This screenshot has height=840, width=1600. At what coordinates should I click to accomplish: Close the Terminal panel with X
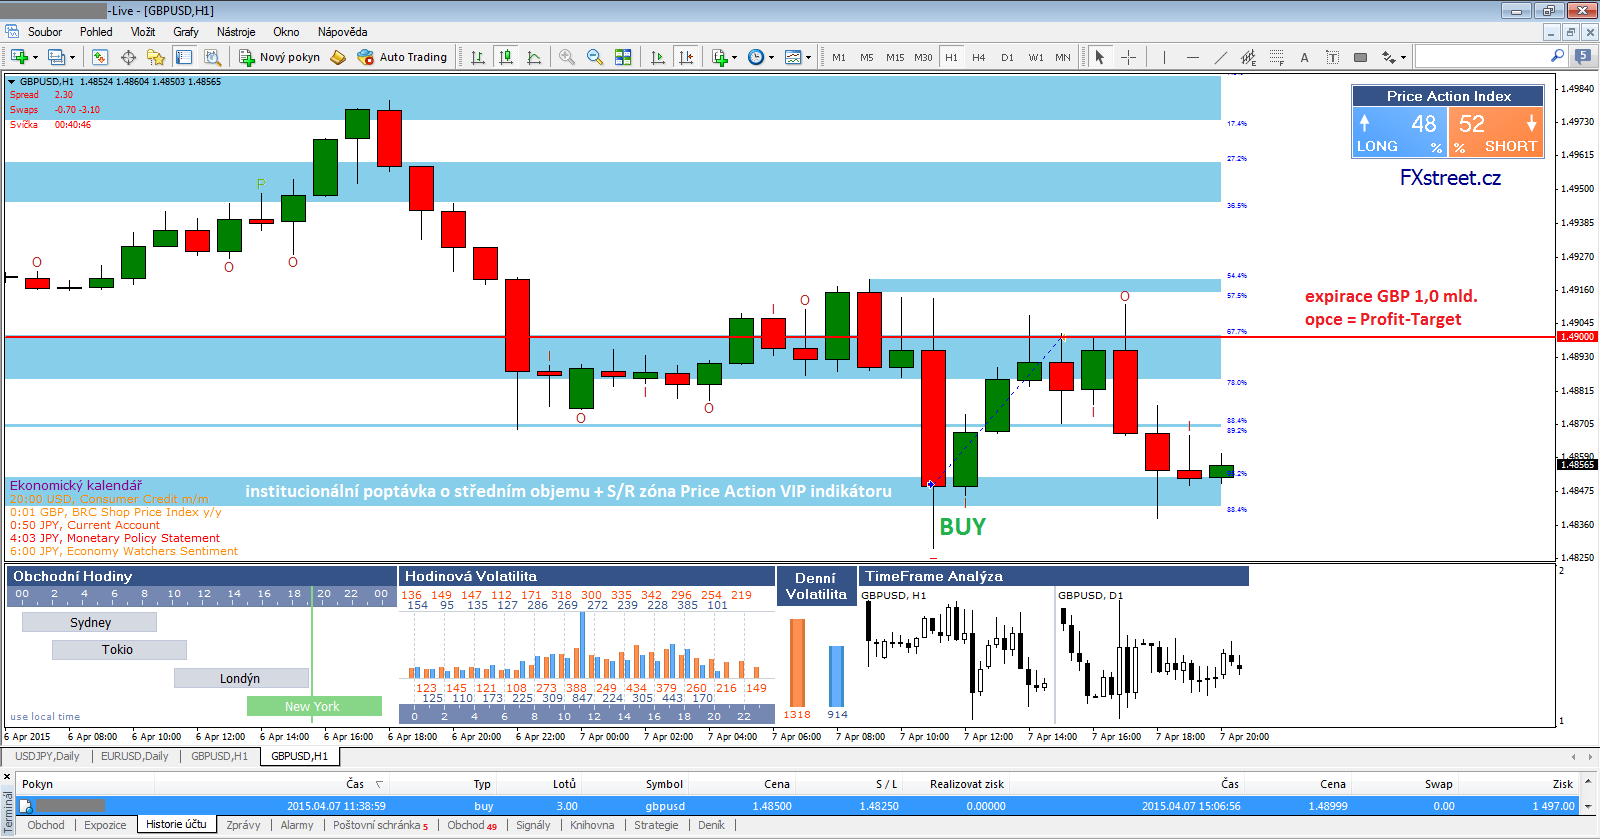click(x=8, y=775)
